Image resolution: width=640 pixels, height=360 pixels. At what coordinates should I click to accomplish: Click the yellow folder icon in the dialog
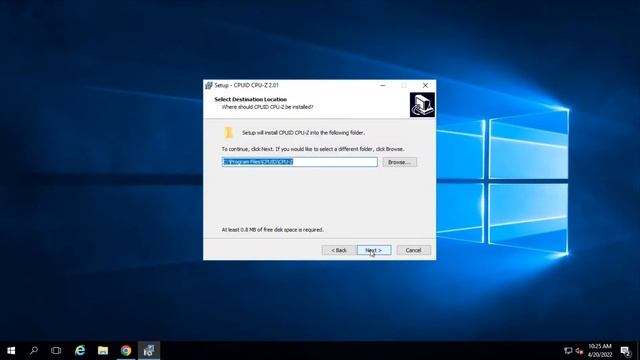tap(229, 133)
